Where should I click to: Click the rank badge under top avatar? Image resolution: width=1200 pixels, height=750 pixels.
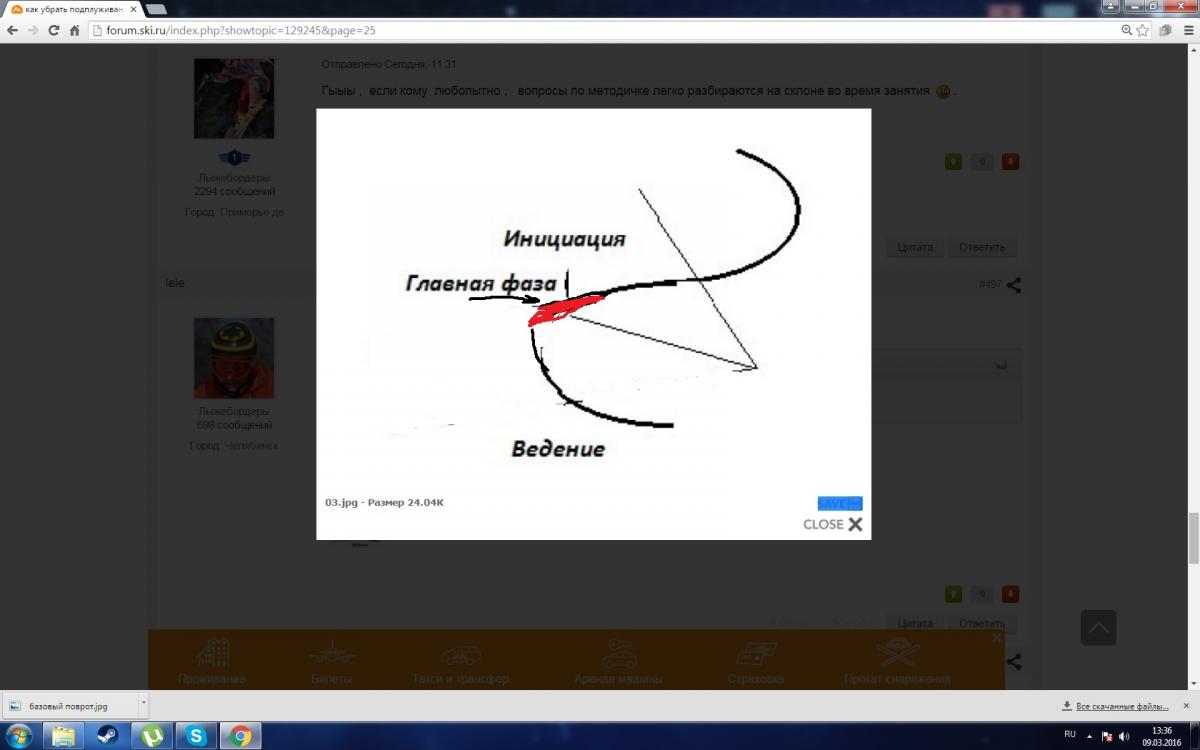click(234, 157)
